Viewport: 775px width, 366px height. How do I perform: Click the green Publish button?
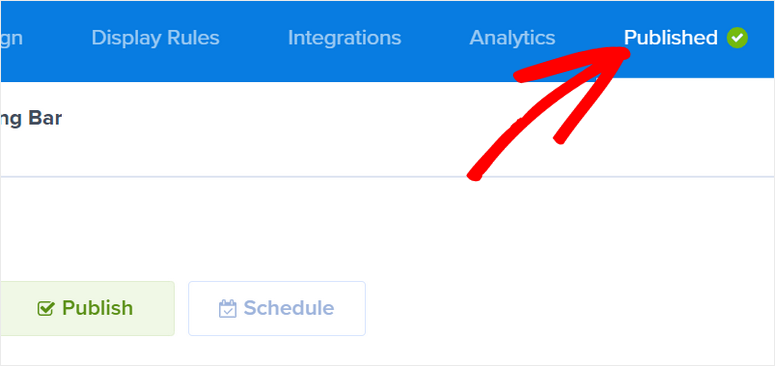point(87,308)
